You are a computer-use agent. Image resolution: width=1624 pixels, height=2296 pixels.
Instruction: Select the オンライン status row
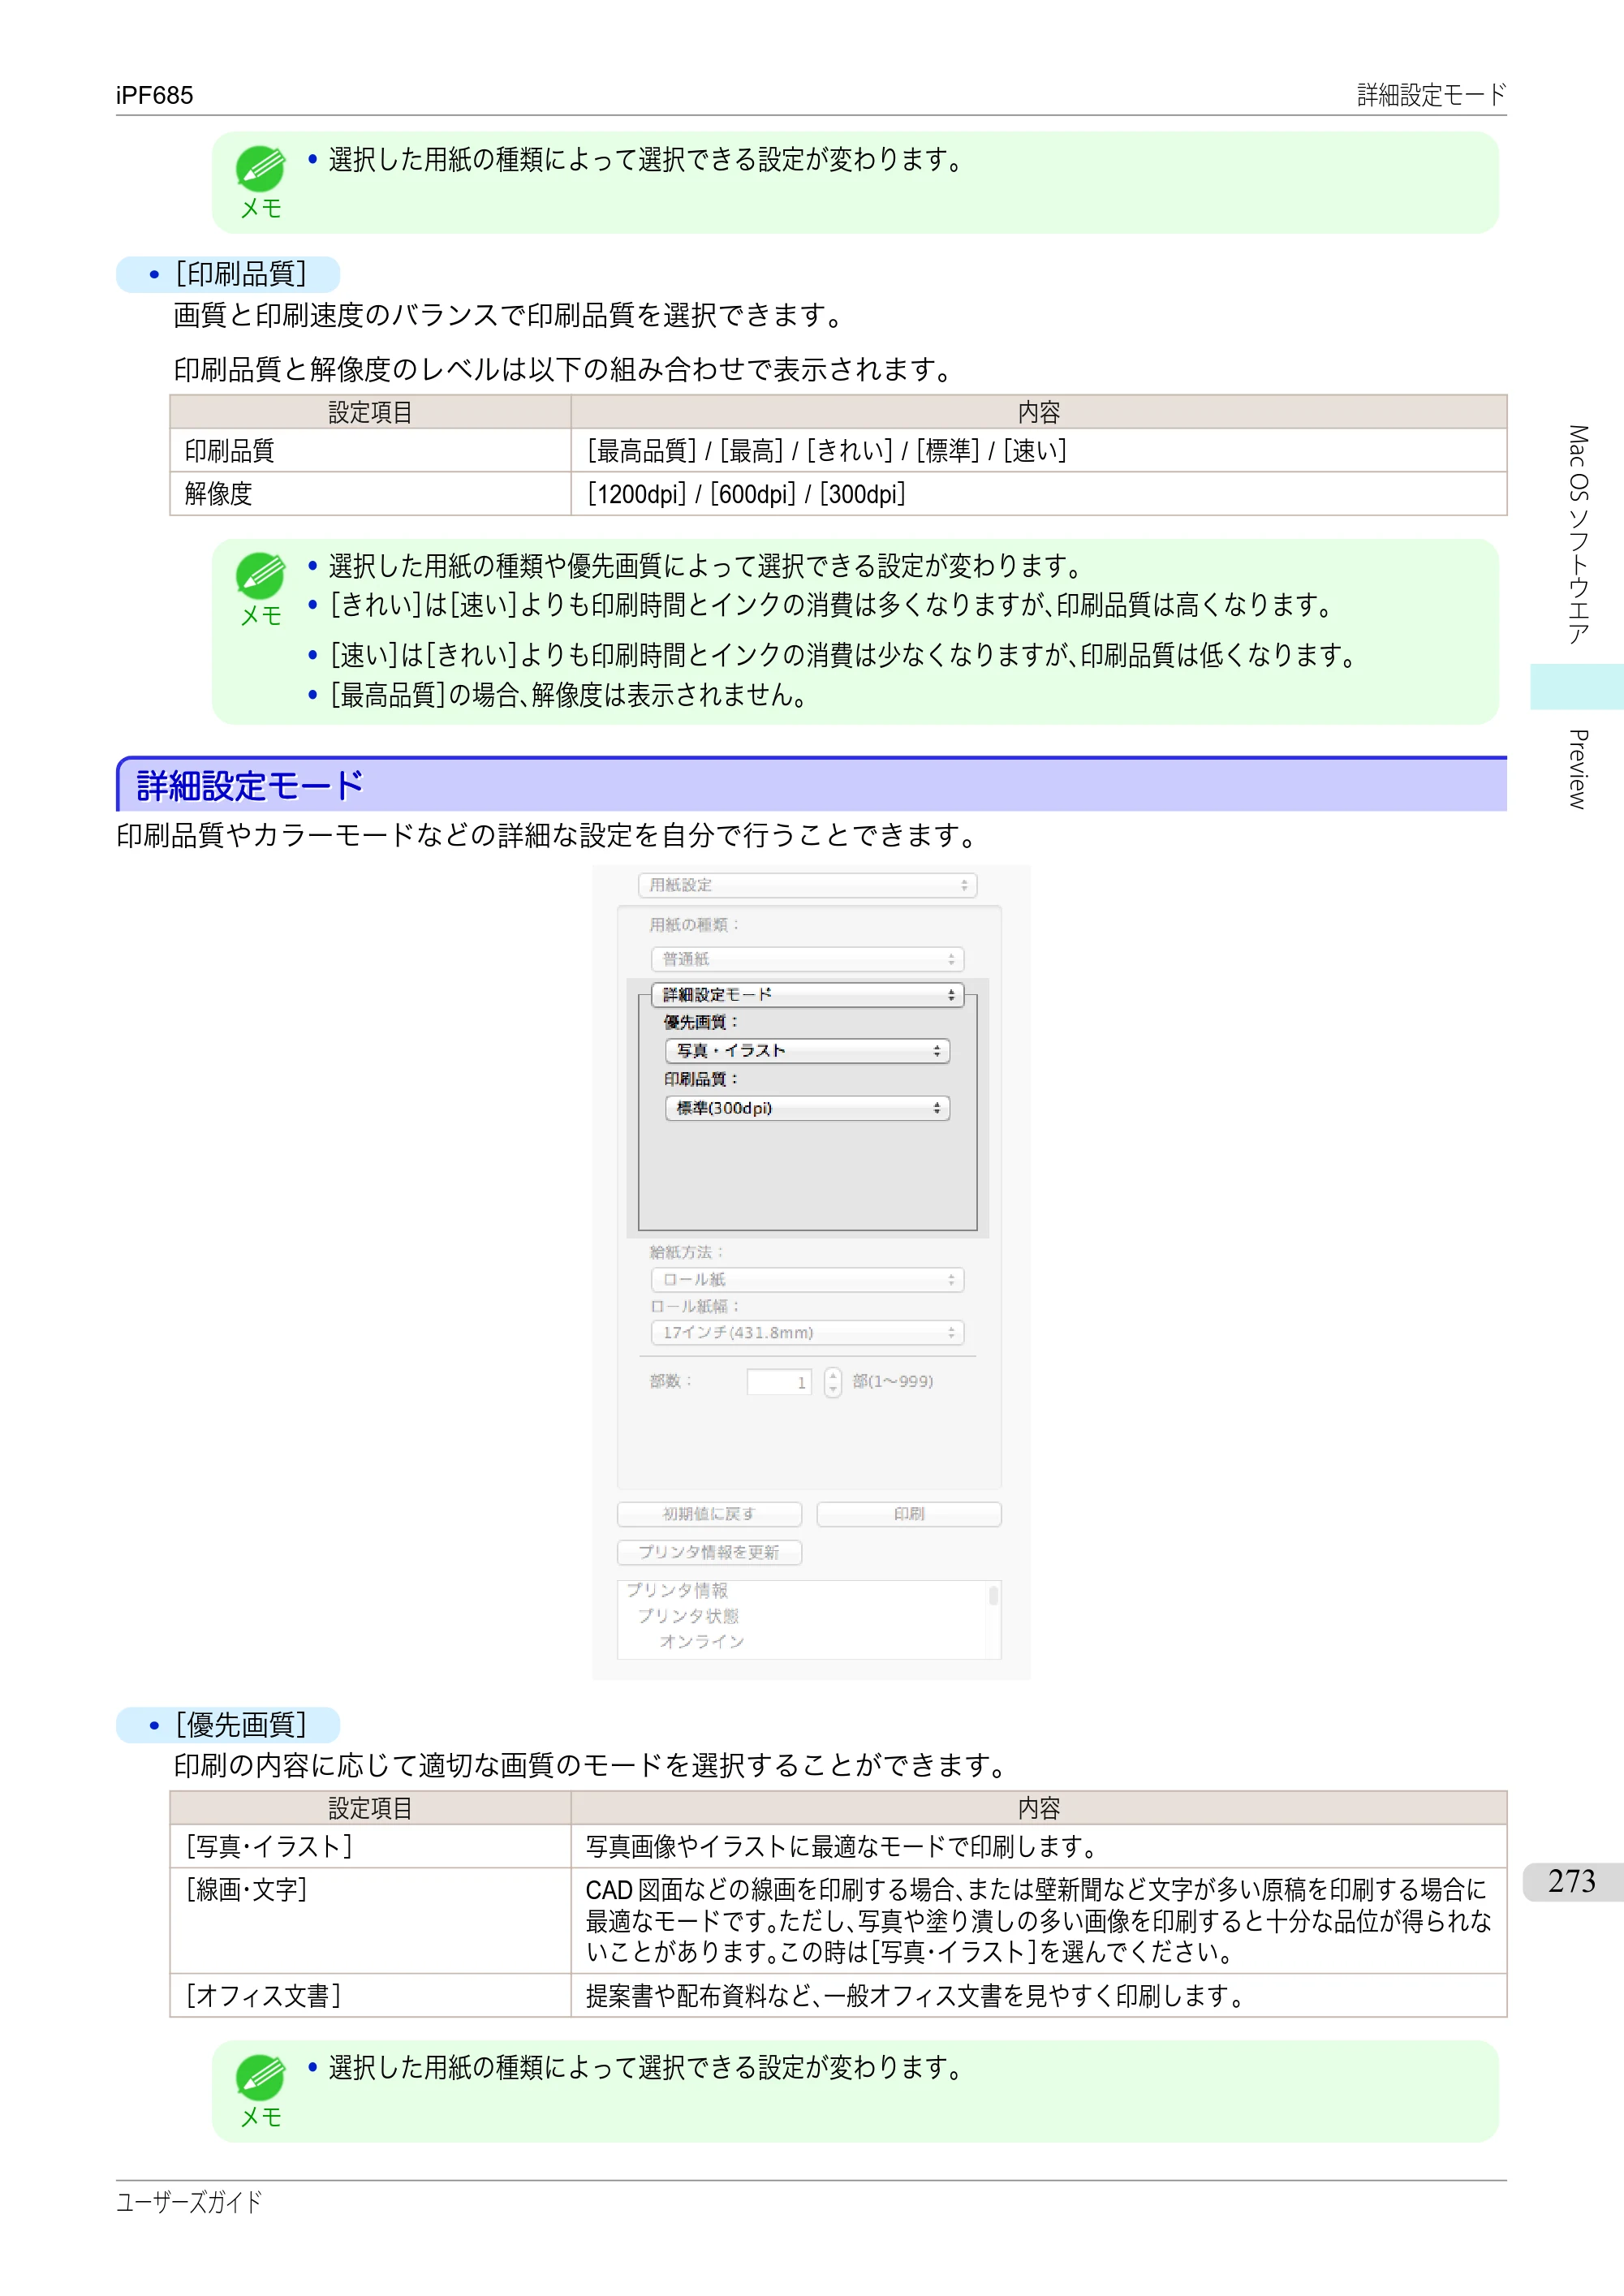[x=702, y=1642]
